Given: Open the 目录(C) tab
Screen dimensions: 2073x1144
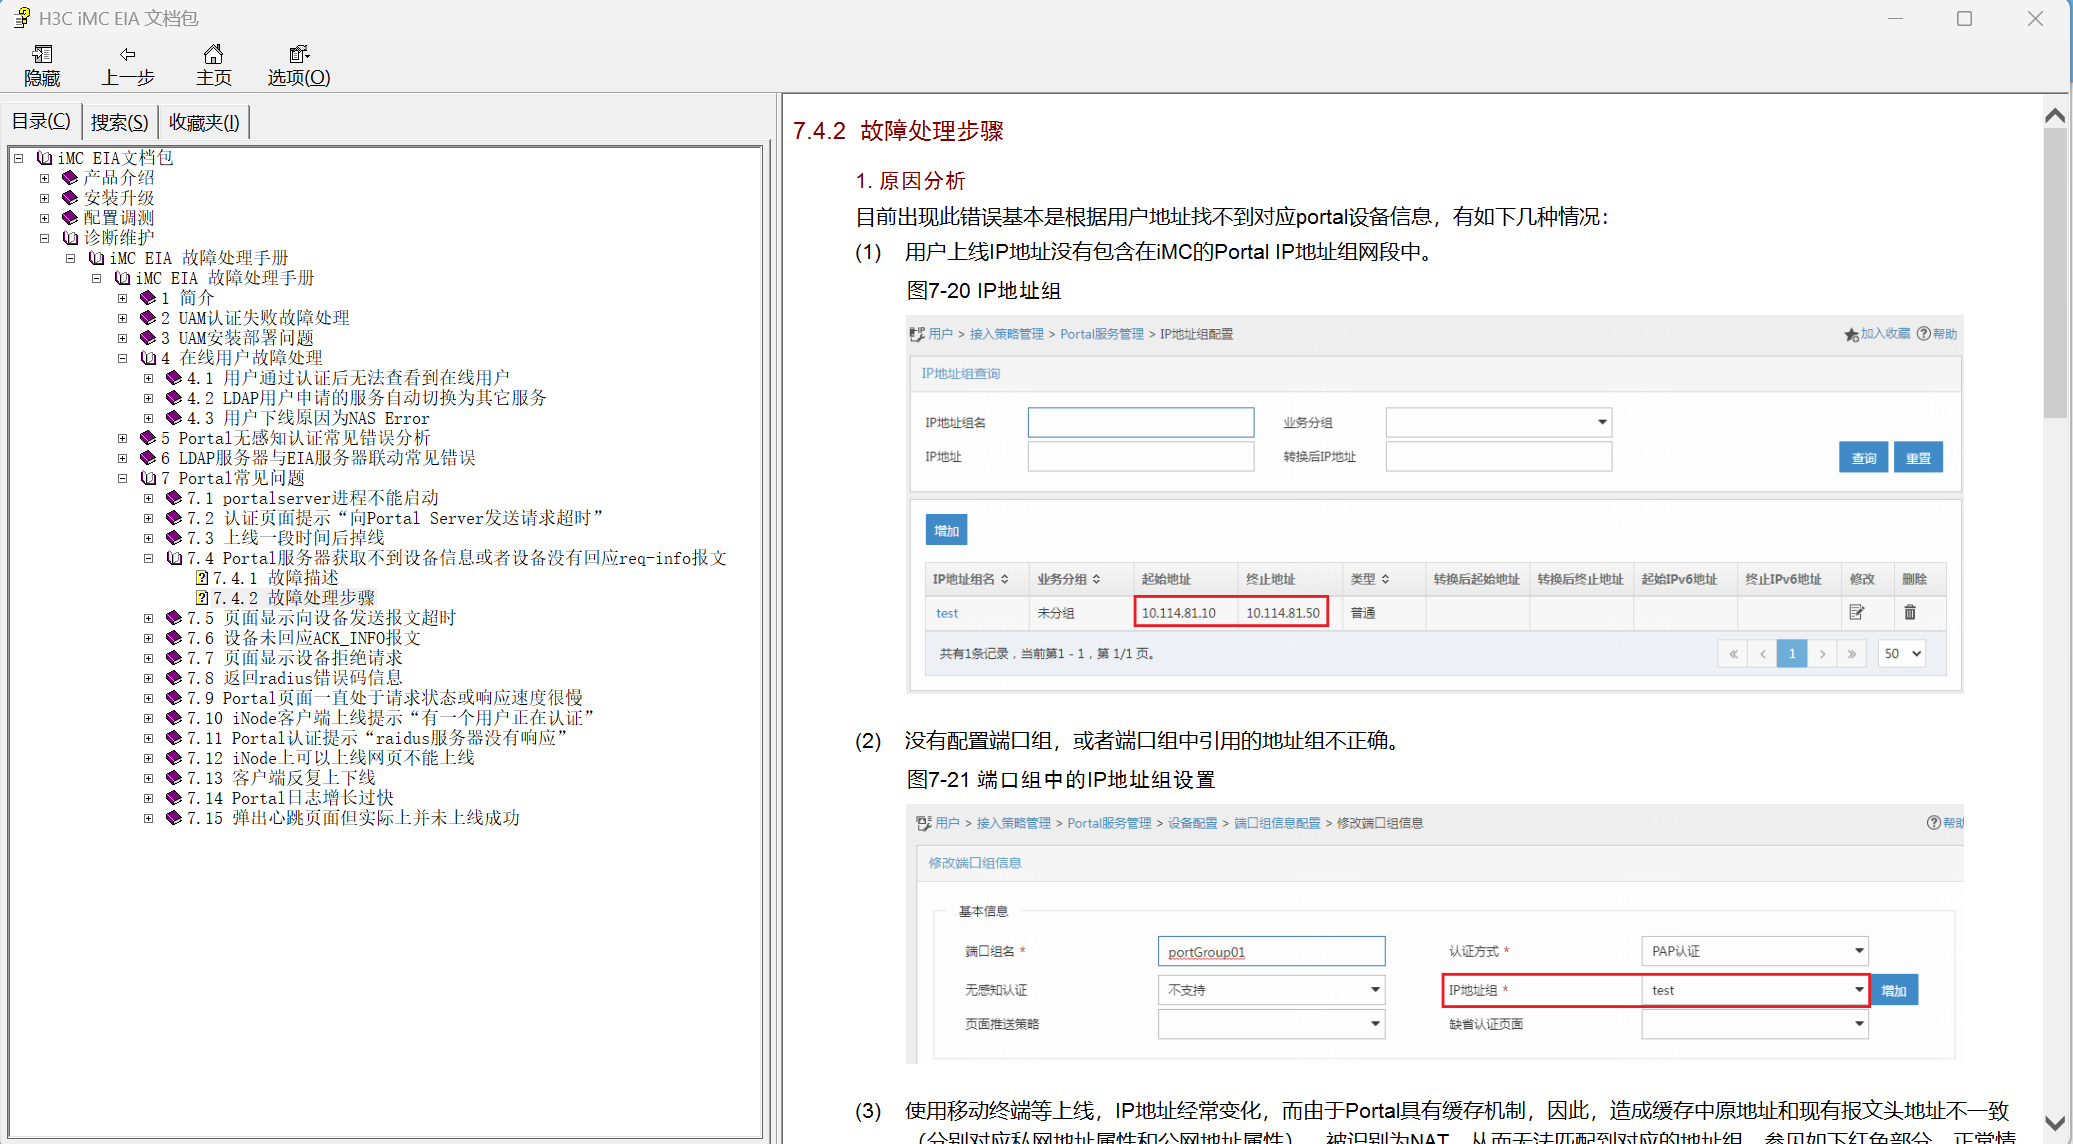Looking at the screenshot, I should click(x=41, y=122).
